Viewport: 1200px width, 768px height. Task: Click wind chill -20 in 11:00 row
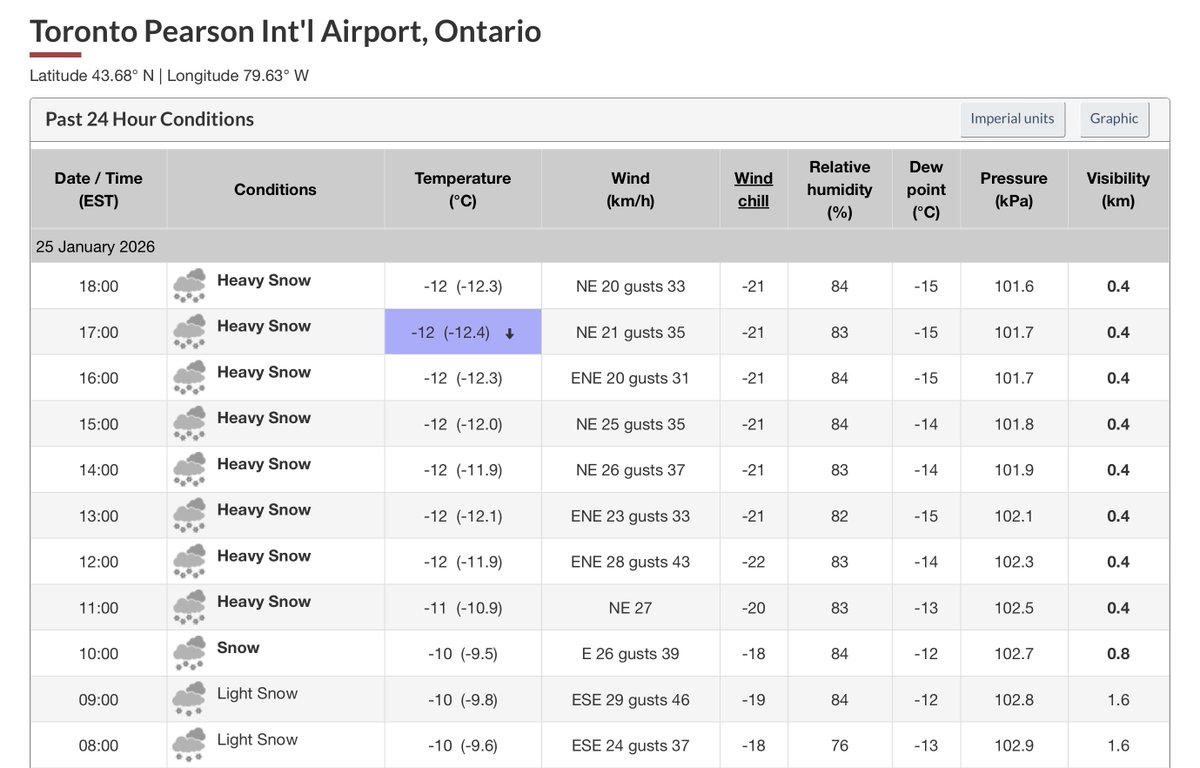point(753,608)
